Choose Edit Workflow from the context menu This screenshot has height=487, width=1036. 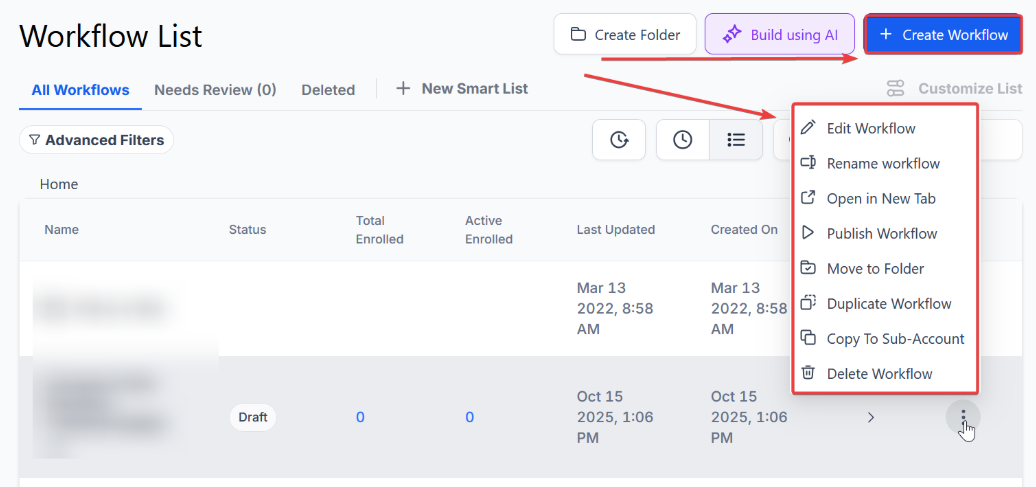tap(870, 128)
